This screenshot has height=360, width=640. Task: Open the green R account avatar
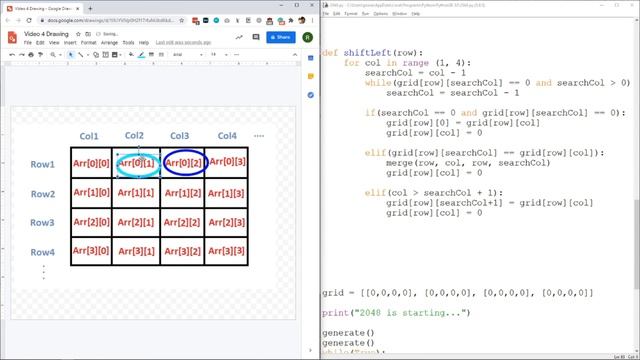click(x=308, y=37)
